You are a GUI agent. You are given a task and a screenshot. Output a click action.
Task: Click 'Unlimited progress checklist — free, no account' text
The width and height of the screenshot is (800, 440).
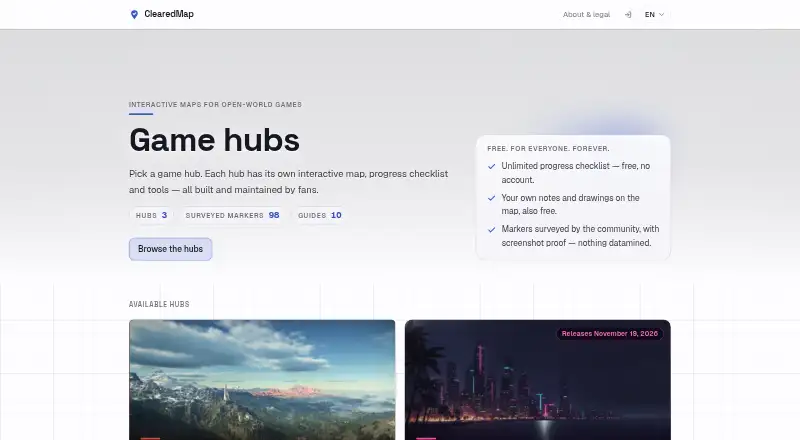click(x=576, y=173)
